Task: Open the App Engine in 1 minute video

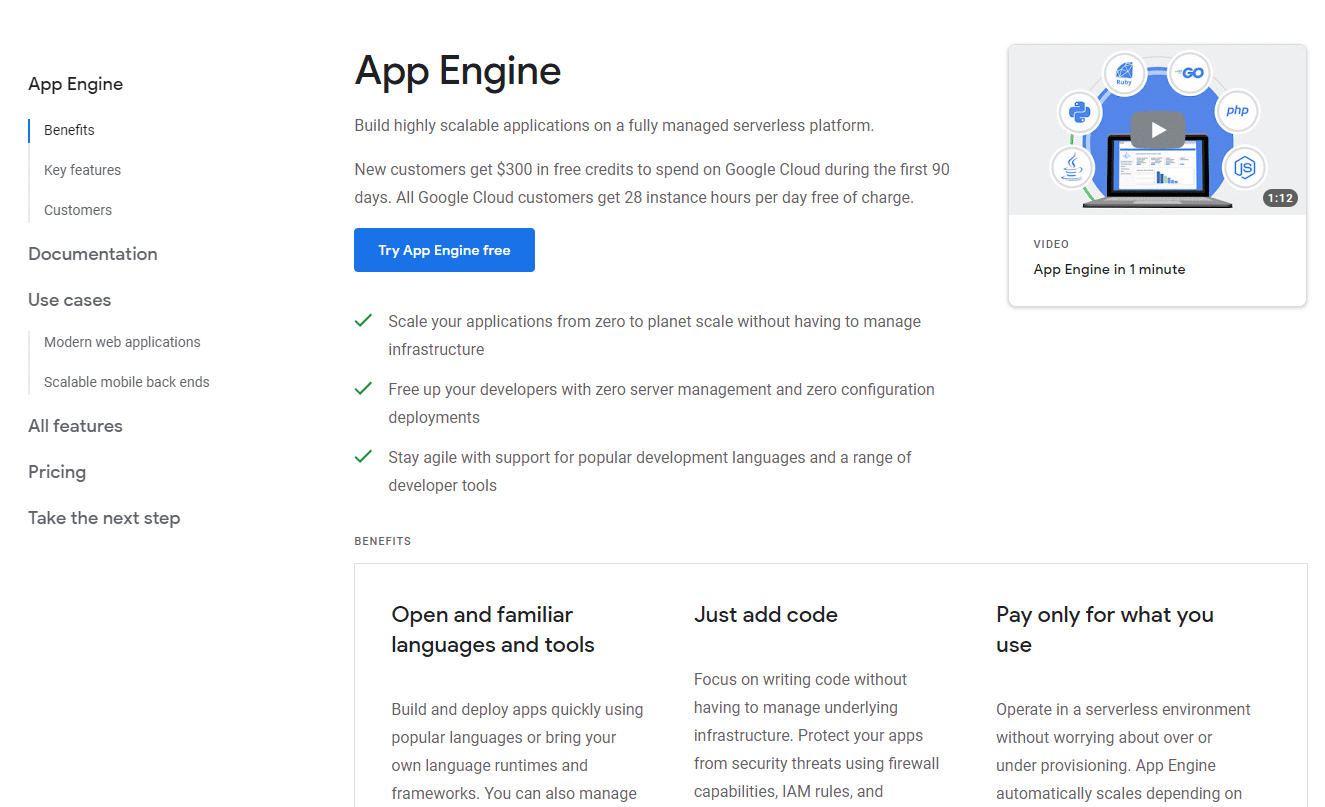Action: (x=1109, y=269)
